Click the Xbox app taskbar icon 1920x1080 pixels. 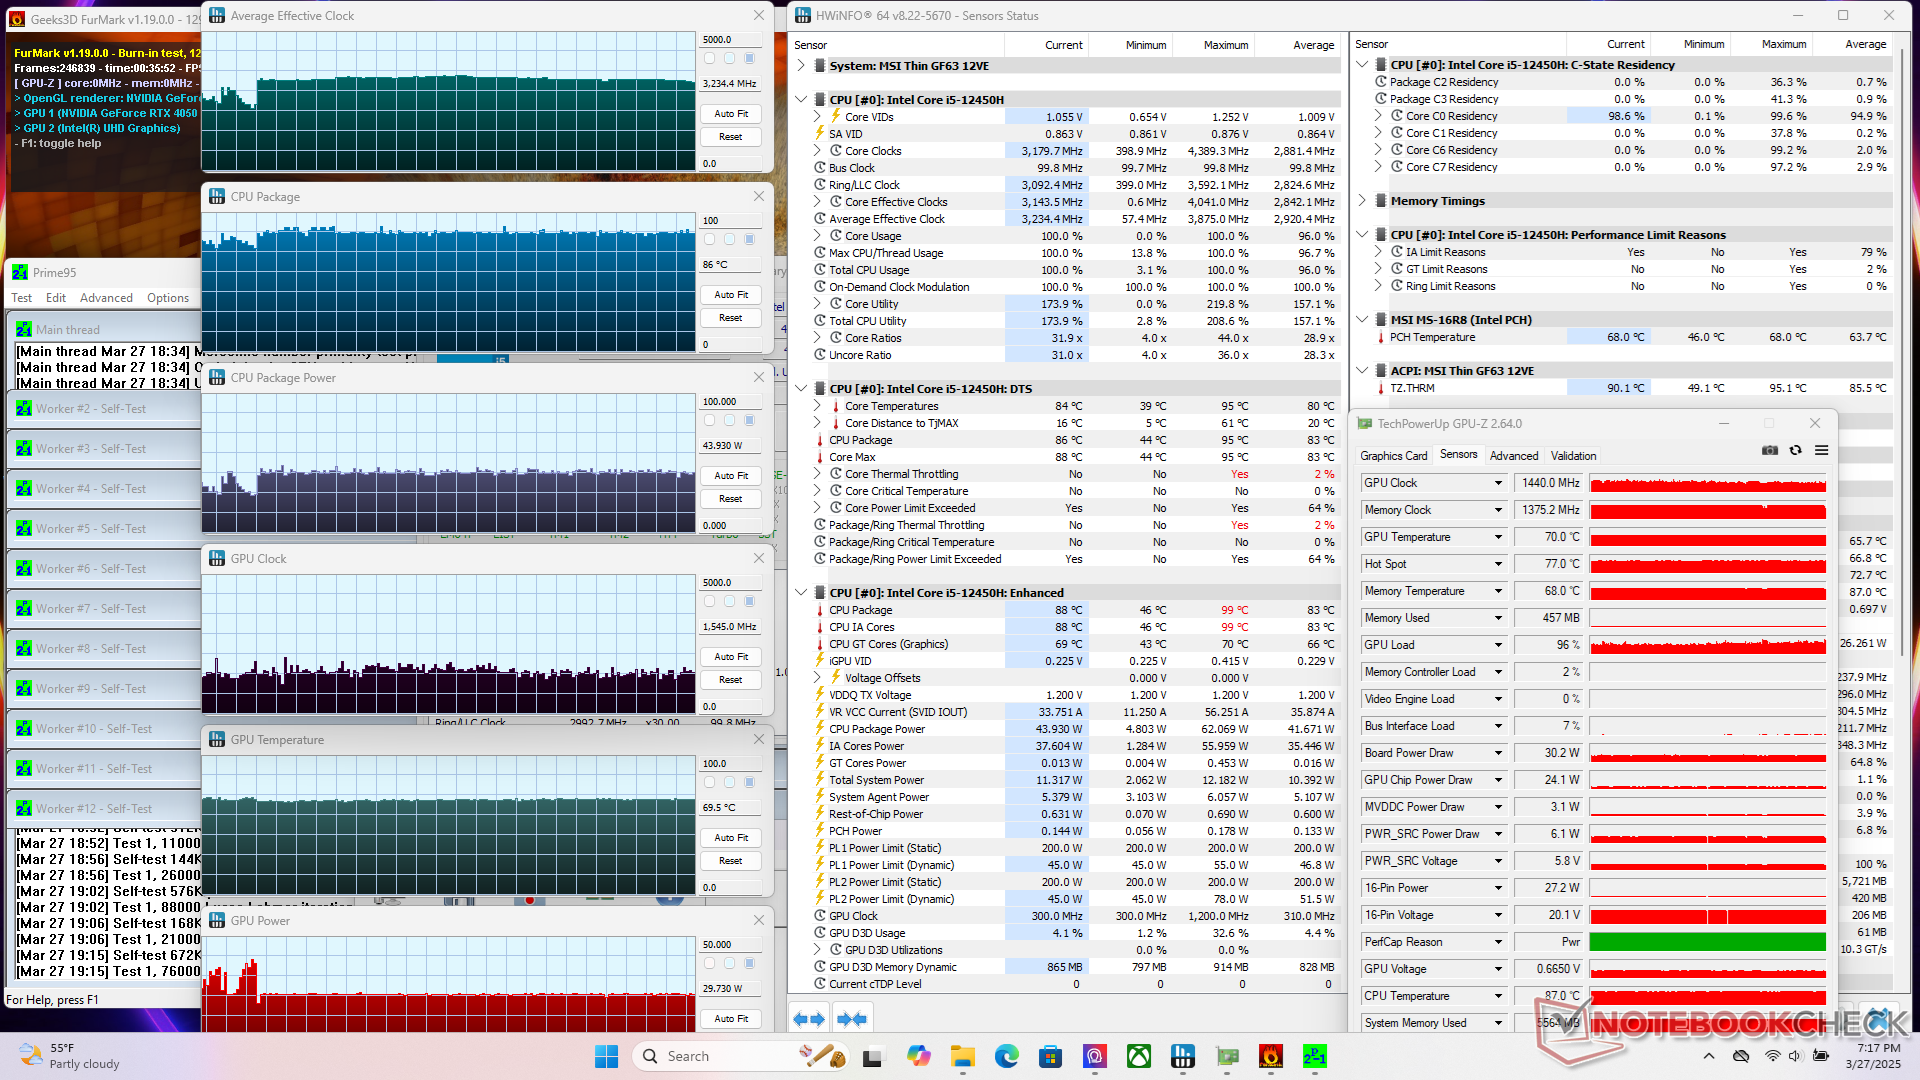point(1139,1056)
